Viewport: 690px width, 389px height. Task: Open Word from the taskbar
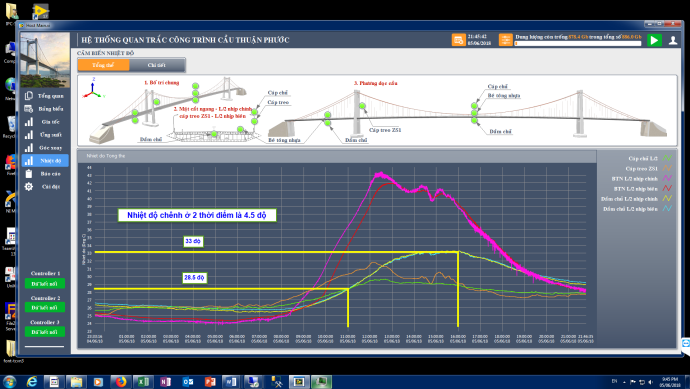231,382
